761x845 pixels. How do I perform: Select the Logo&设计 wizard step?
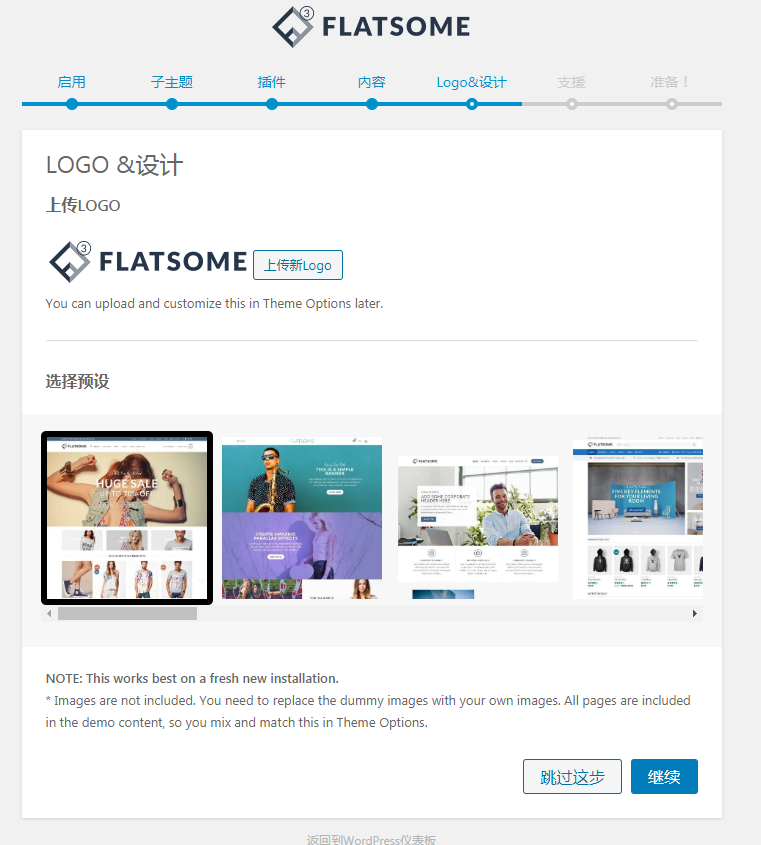click(472, 82)
